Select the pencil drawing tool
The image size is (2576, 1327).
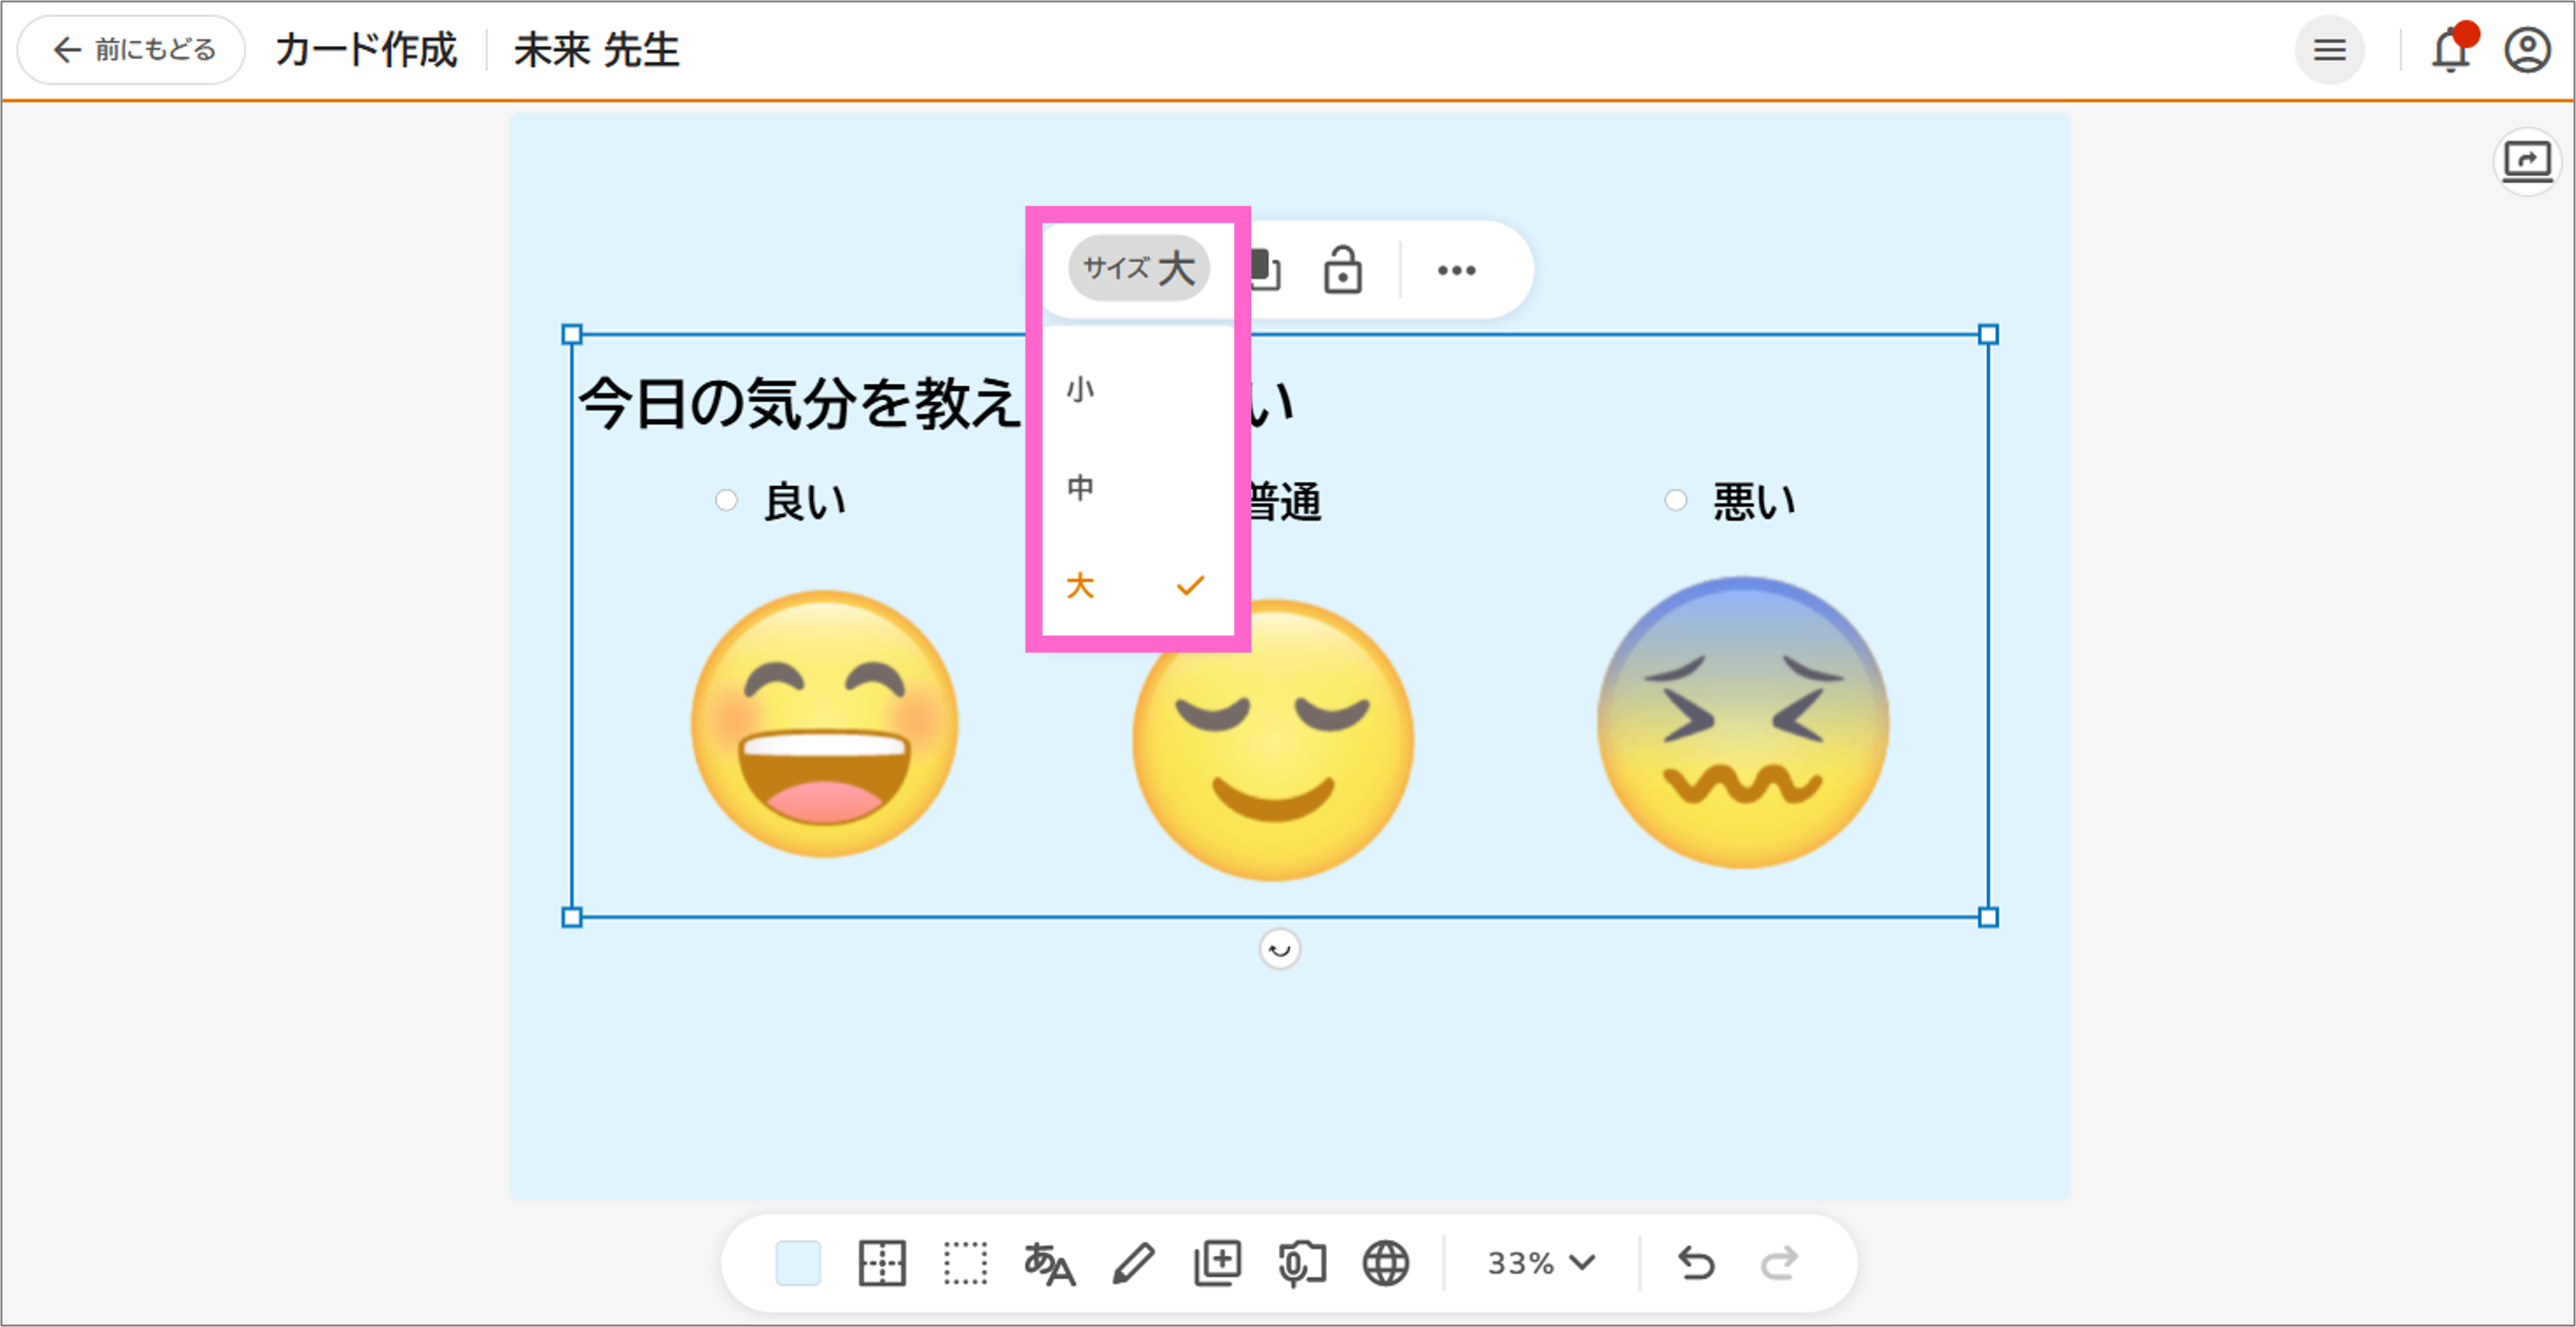[1132, 1263]
